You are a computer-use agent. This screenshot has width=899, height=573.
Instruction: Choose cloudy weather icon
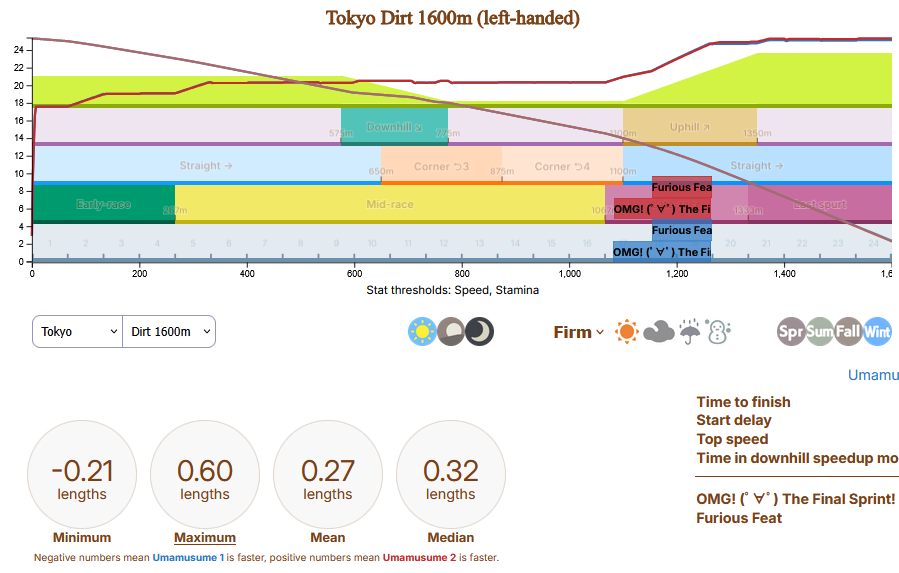pyautogui.click(x=659, y=332)
